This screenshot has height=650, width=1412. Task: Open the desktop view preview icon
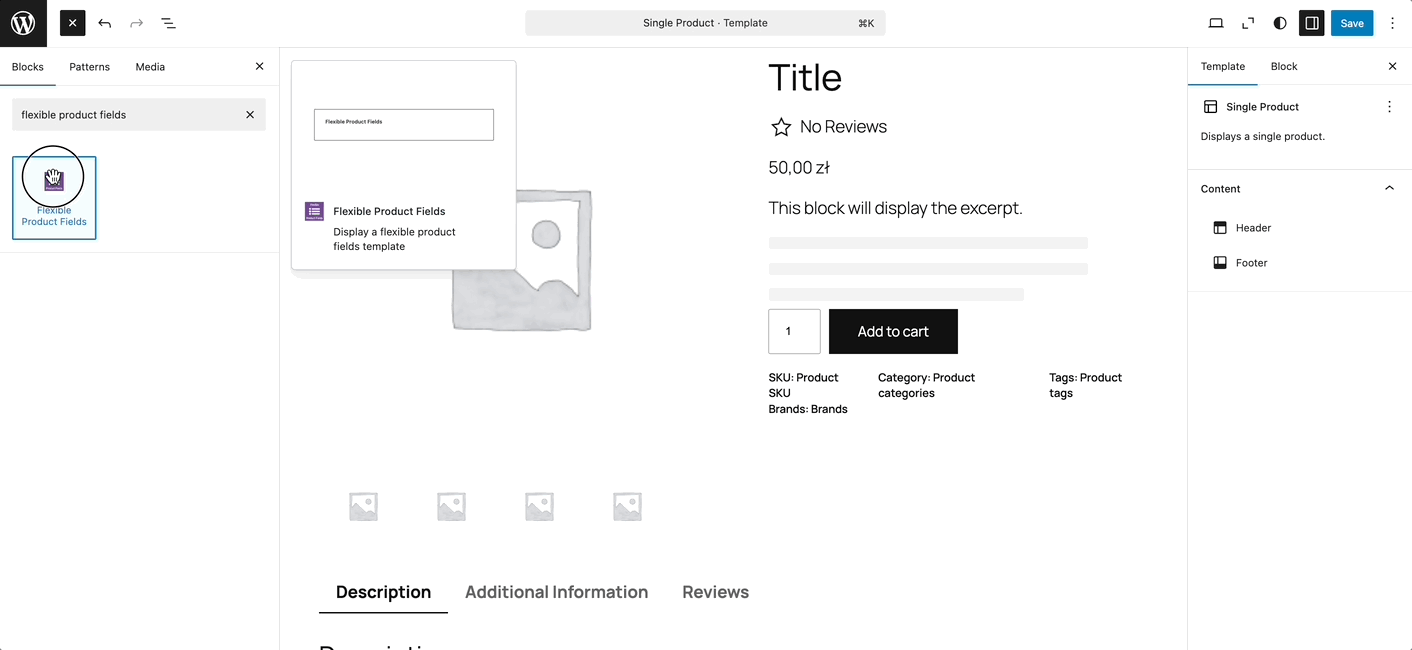coord(1216,23)
